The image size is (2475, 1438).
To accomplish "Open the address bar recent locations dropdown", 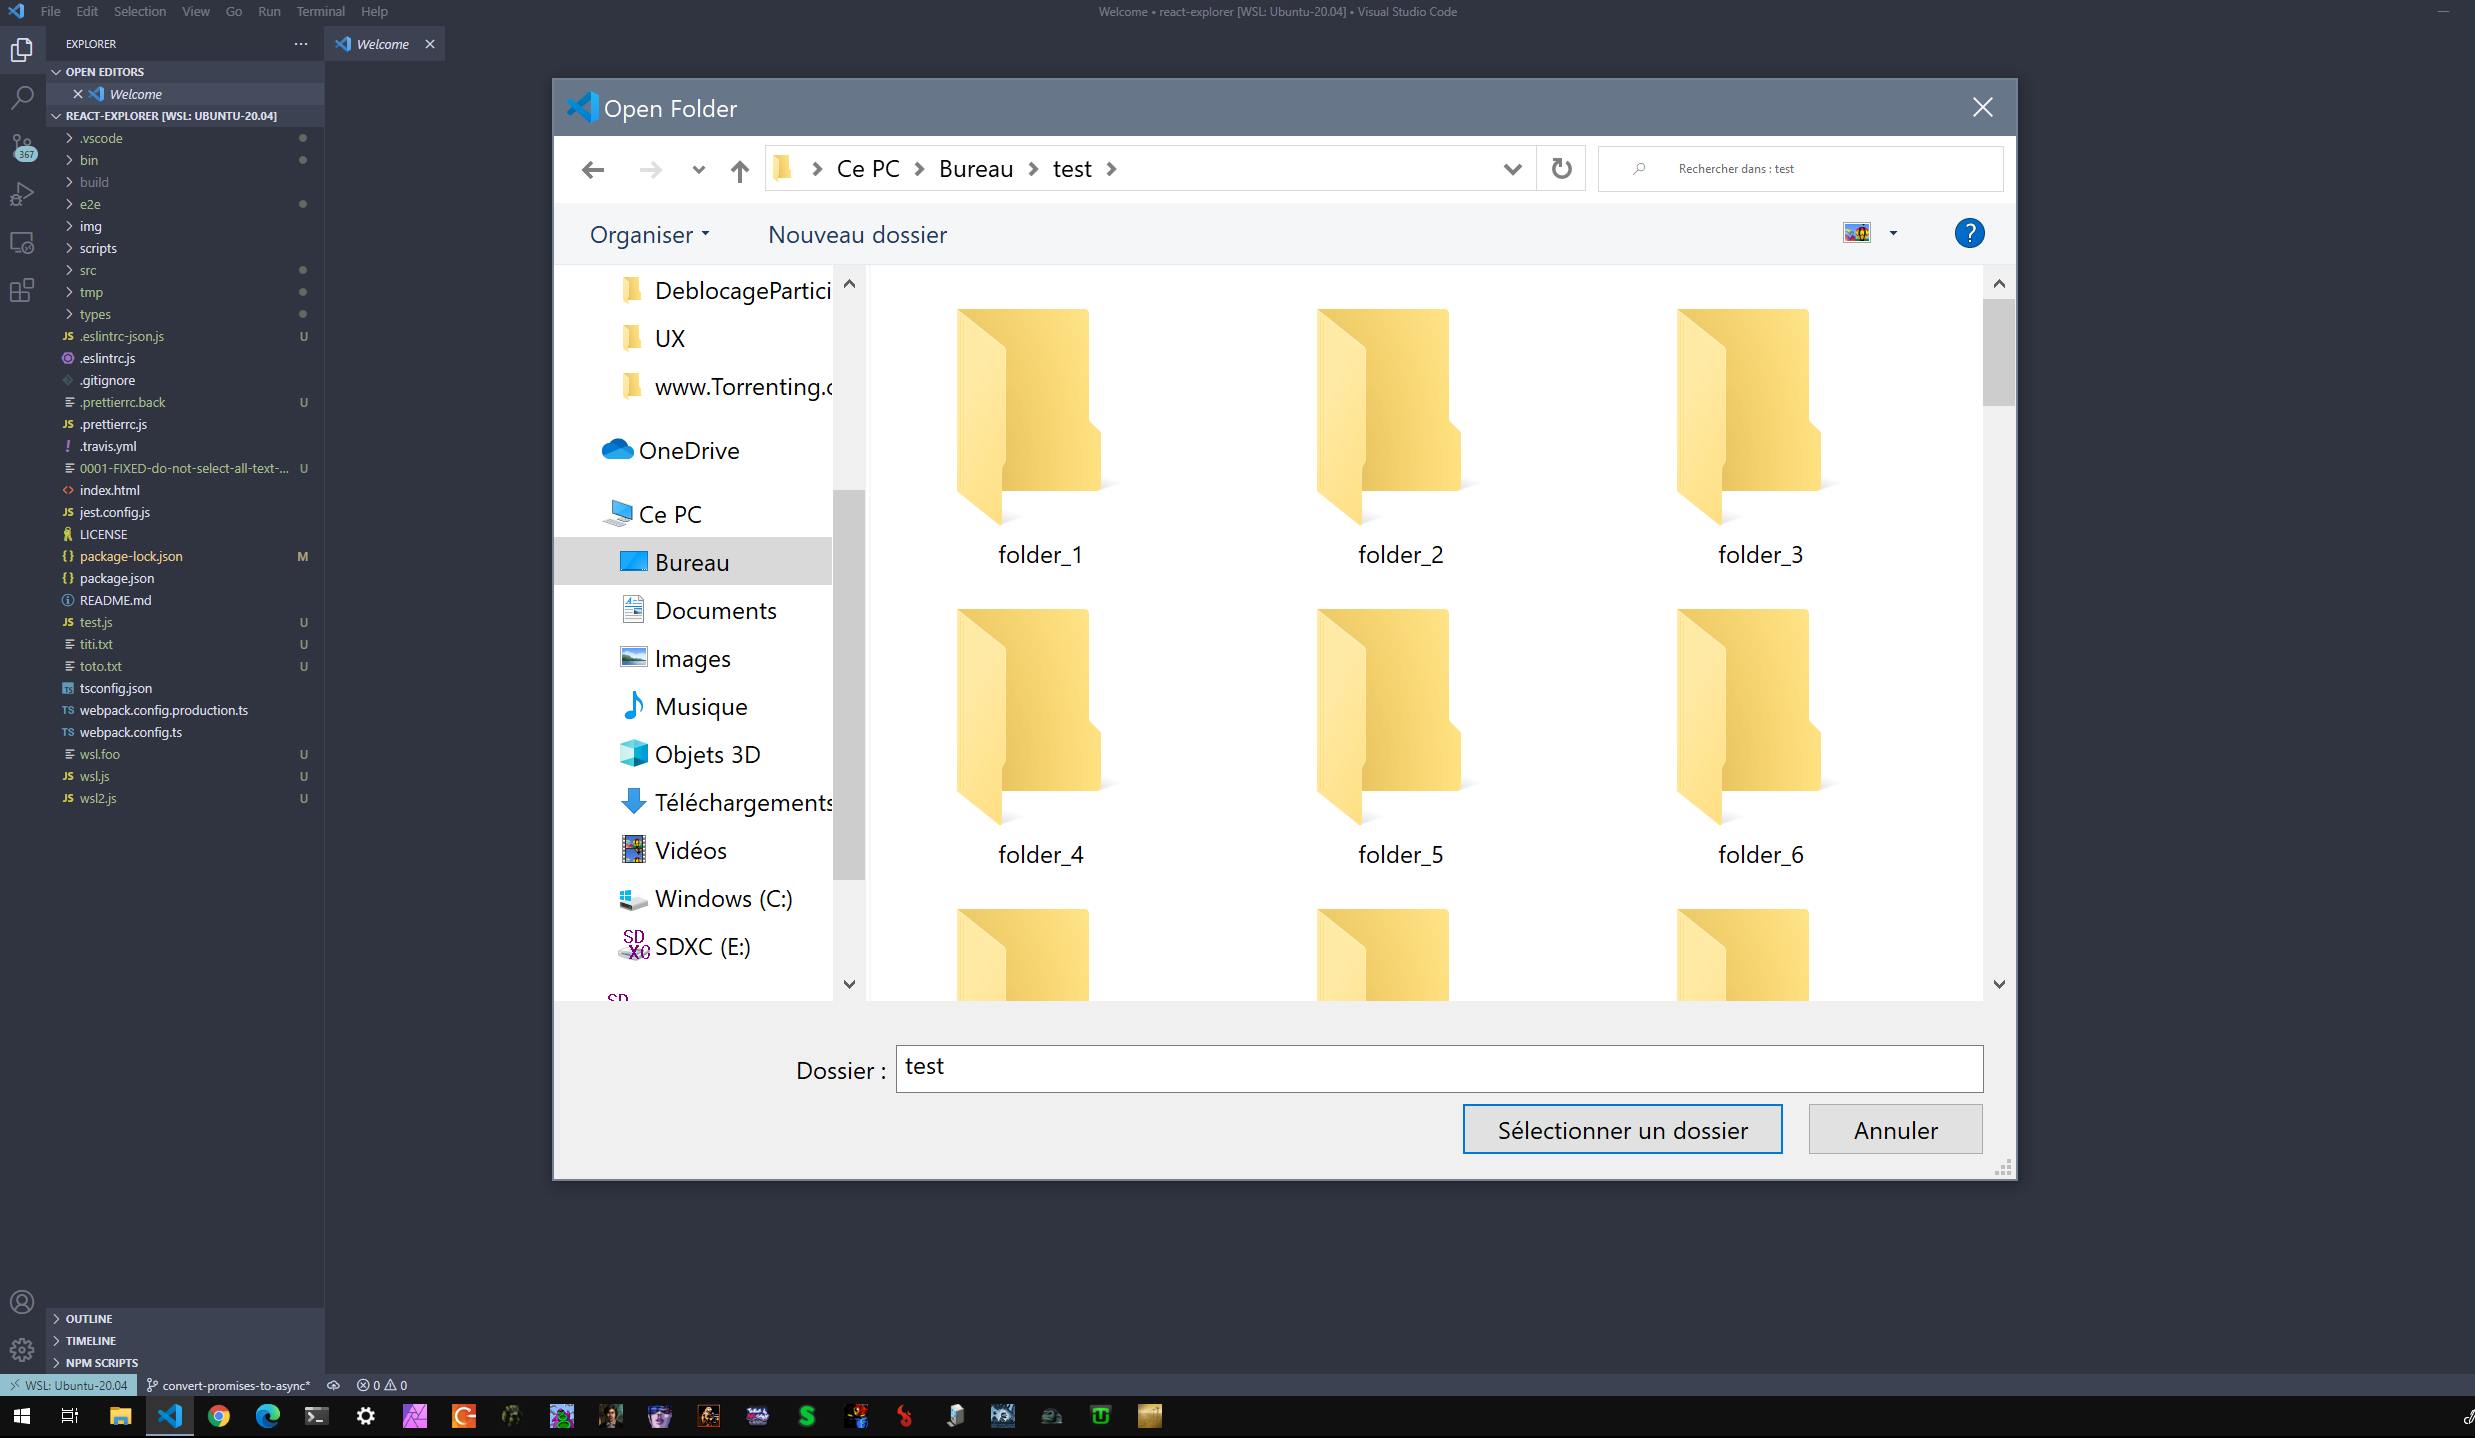I will coord(1513,168).
